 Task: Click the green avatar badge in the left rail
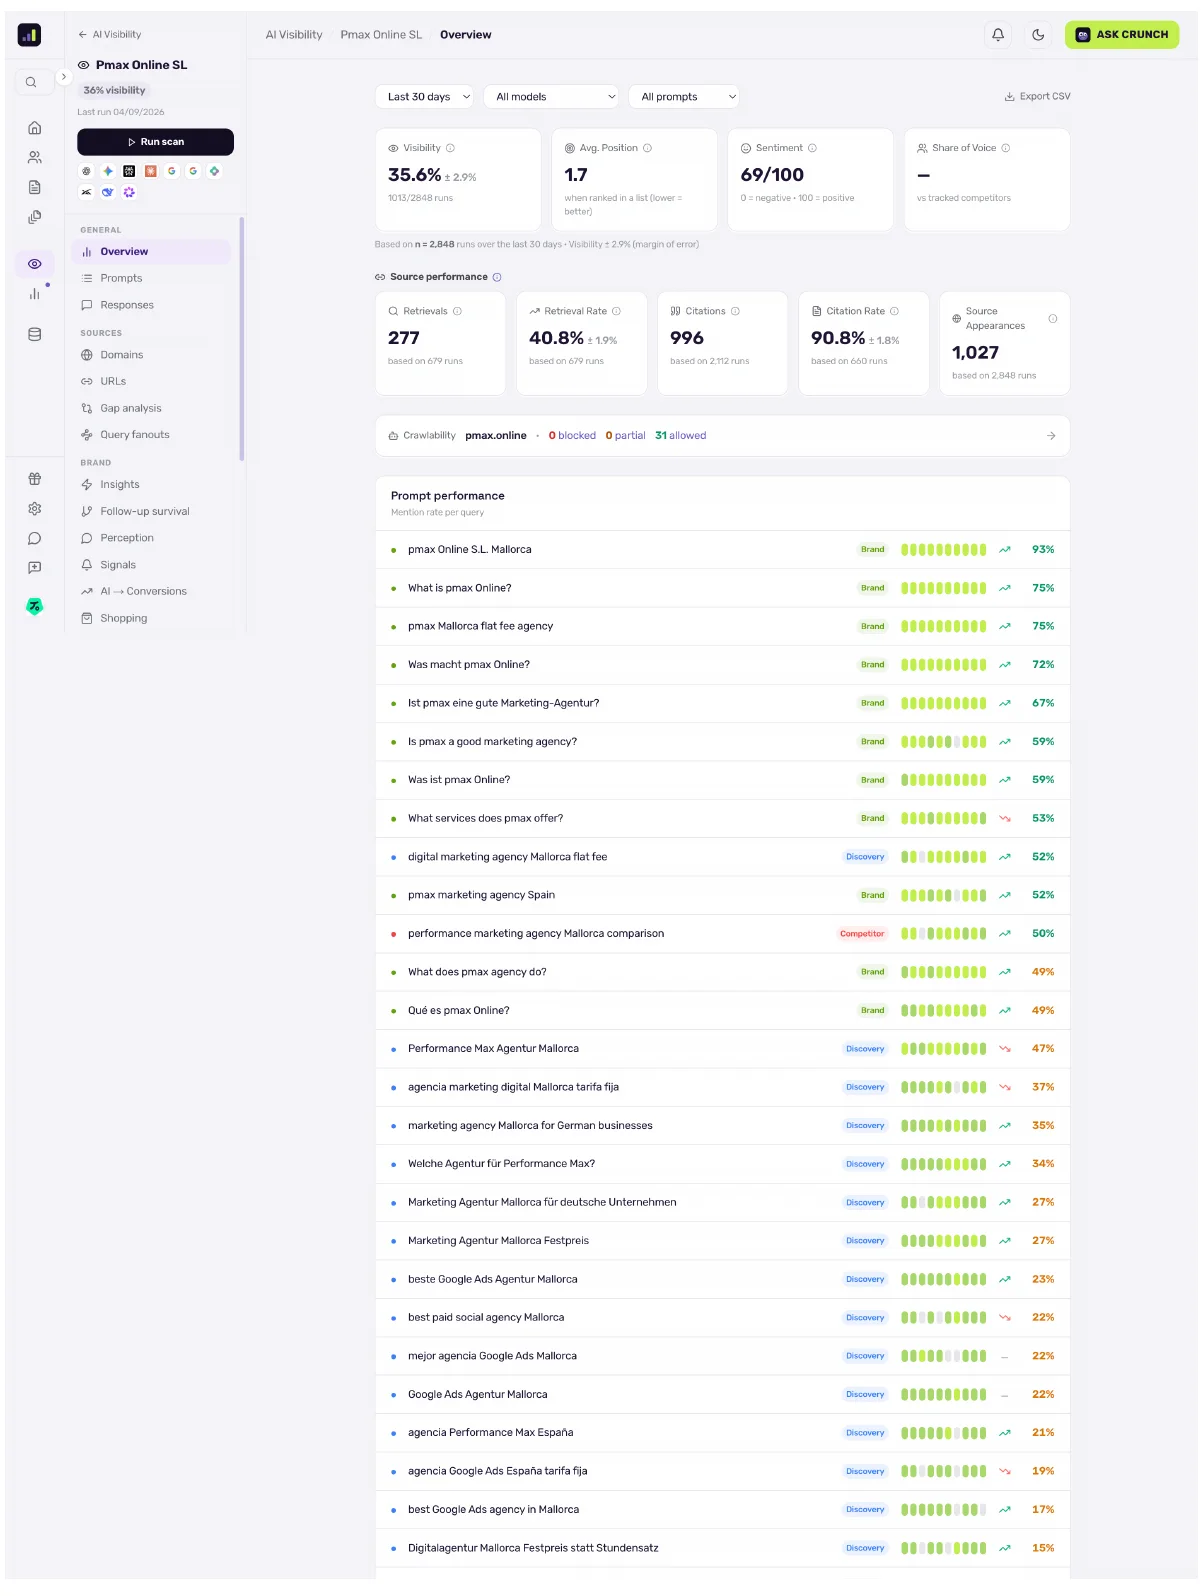pyautogui.click(x=35, y=606)
